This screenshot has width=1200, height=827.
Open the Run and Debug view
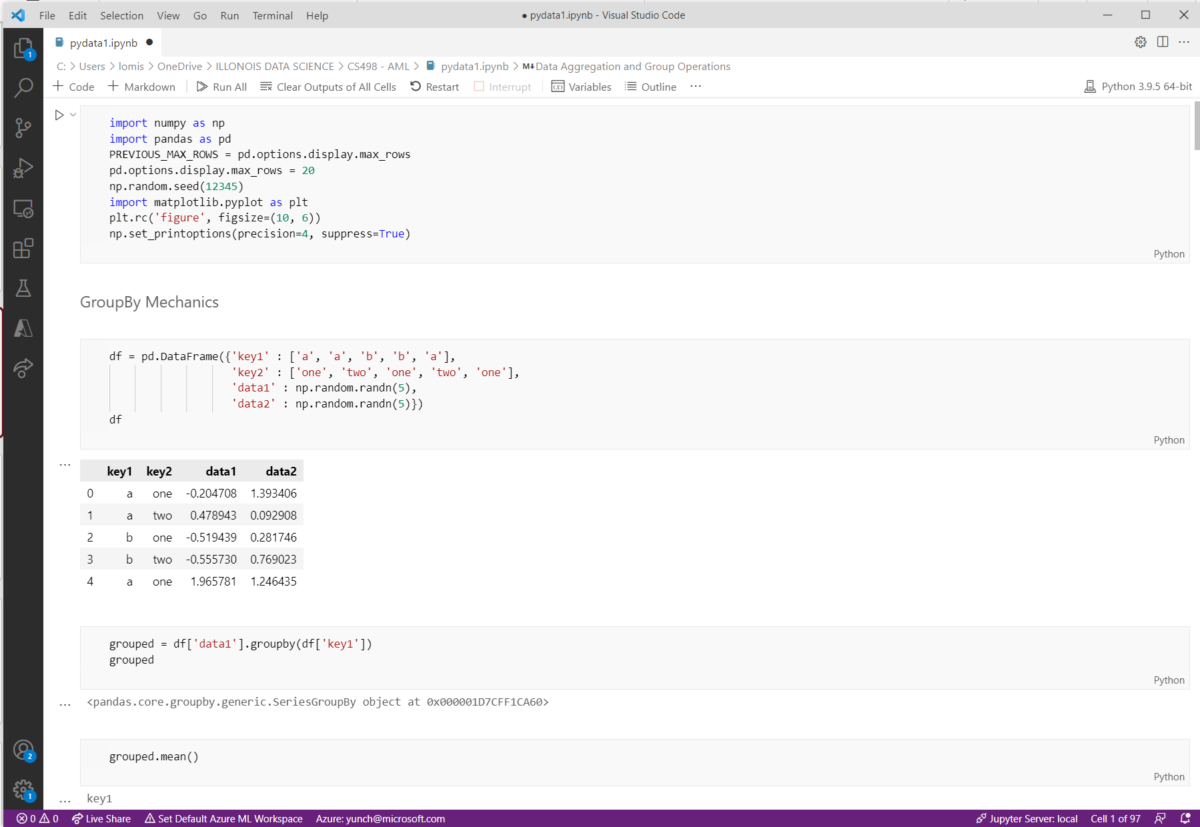22,168
